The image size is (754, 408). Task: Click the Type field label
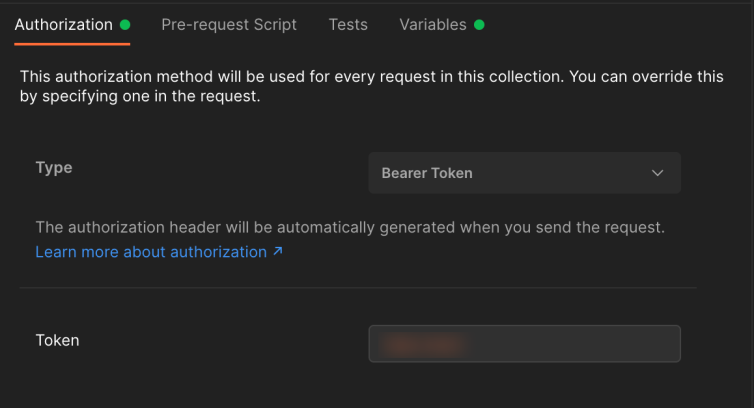(54, 167)
